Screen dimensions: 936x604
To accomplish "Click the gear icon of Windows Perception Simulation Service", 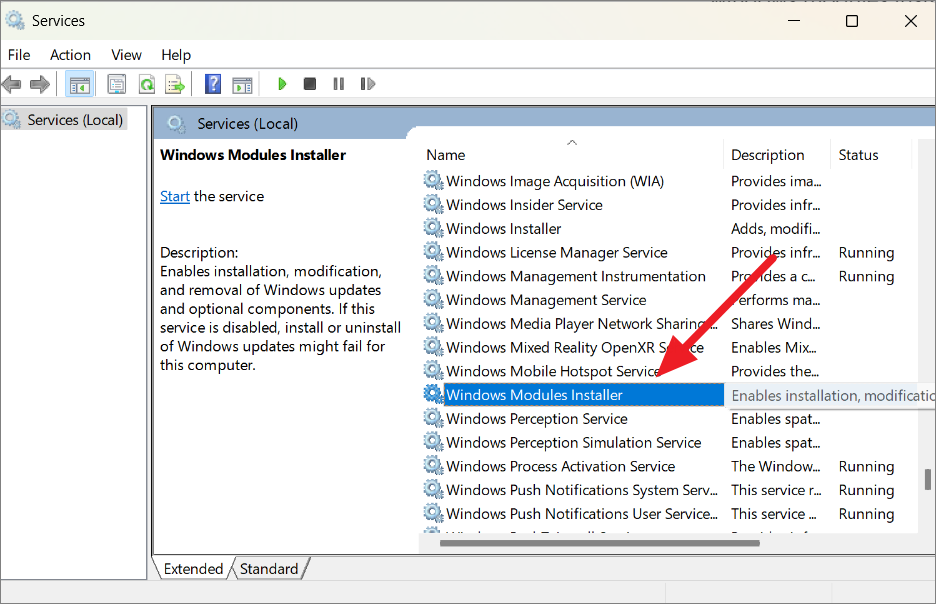I will [x=433, y=442].
